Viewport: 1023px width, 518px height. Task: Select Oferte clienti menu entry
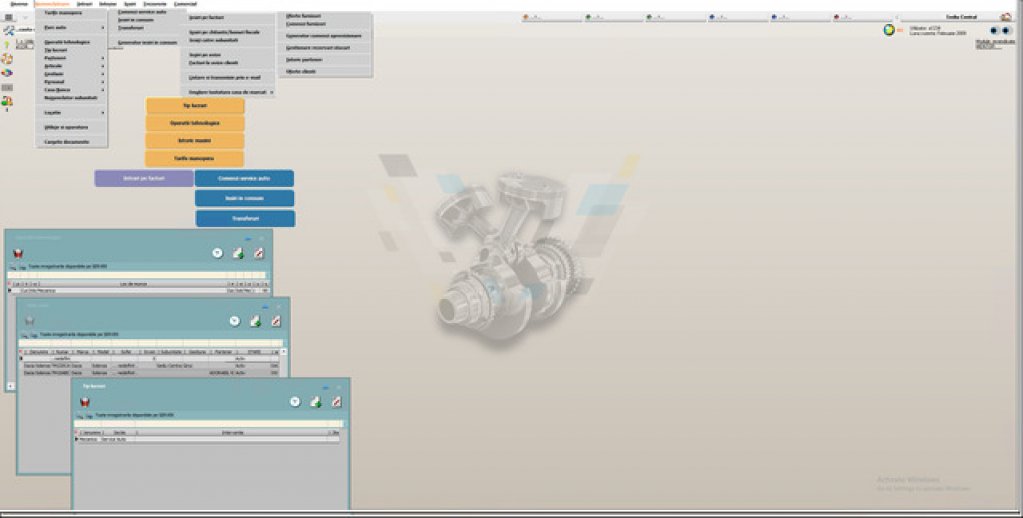pos(301,71)
